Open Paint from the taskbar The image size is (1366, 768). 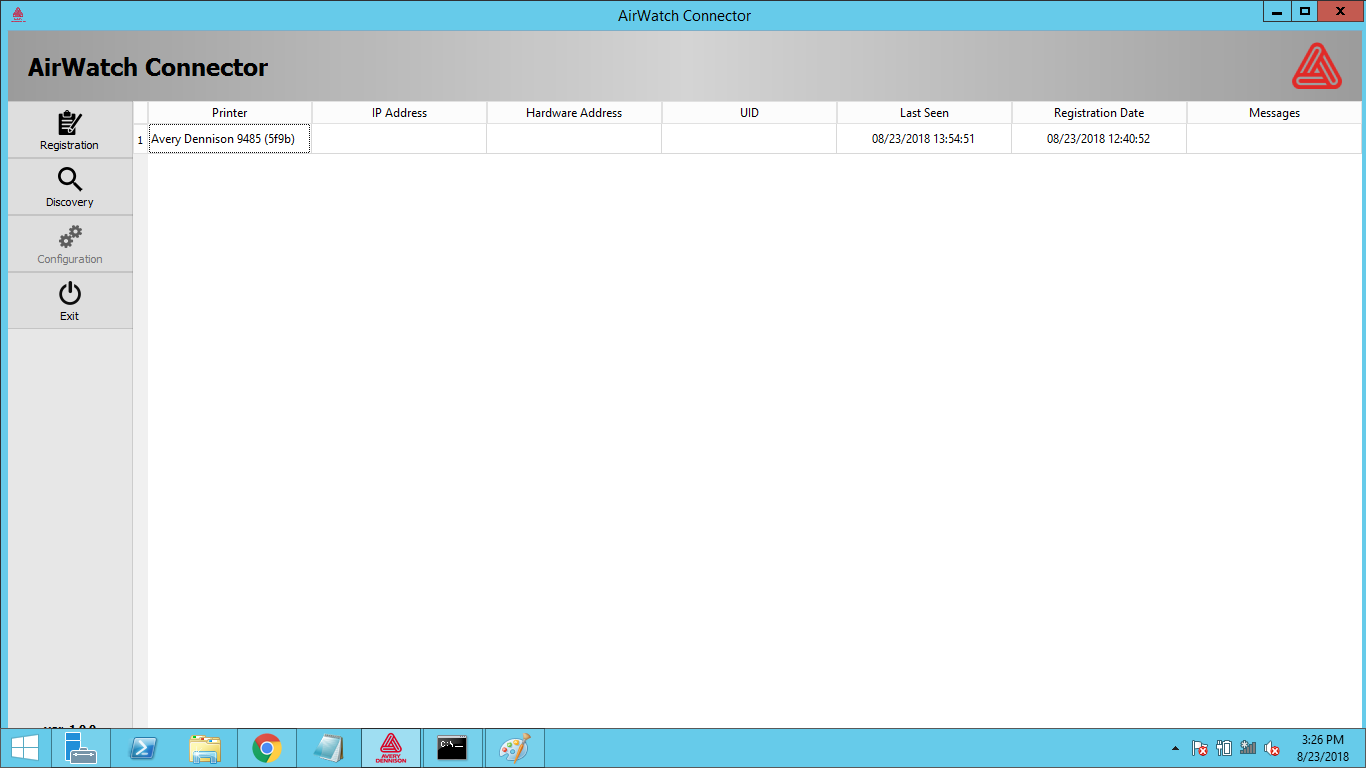tap(514, 748)
